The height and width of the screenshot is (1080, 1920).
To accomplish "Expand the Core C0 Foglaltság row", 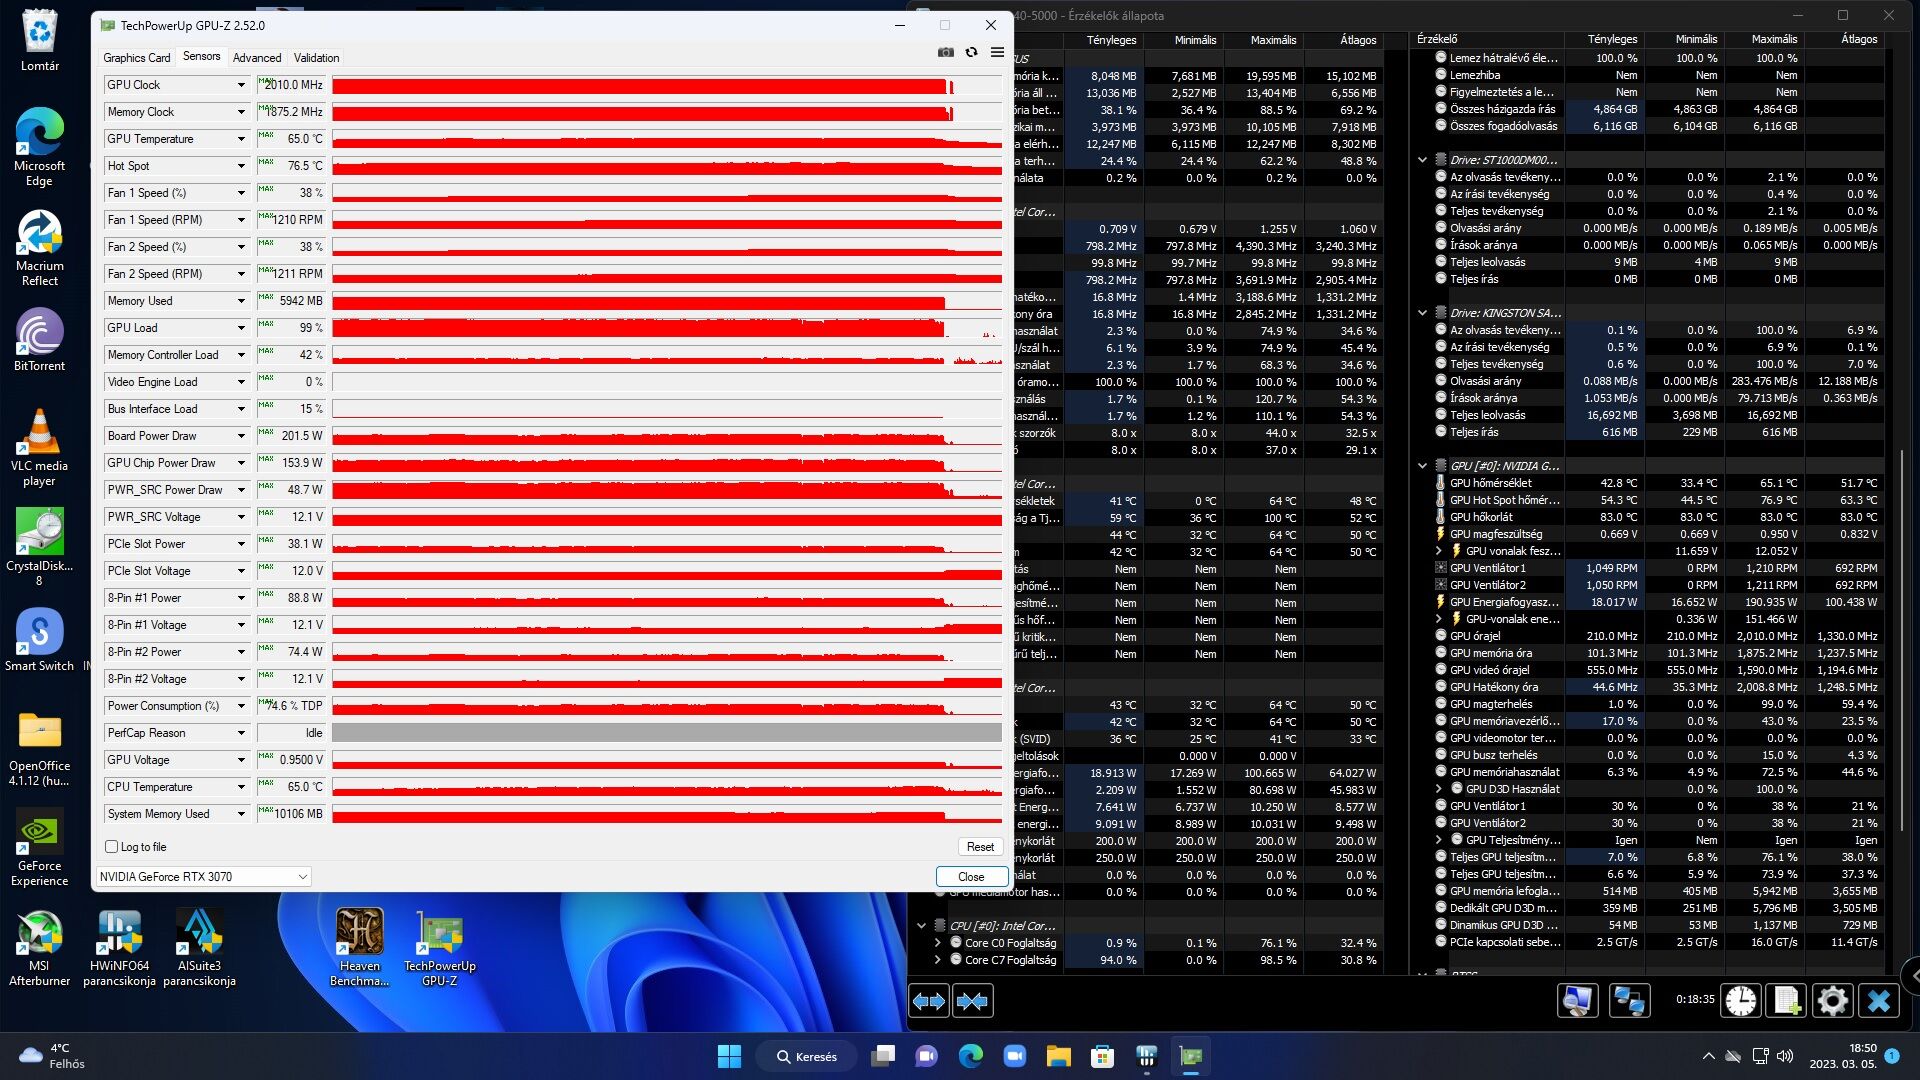I will click(937, 943).
